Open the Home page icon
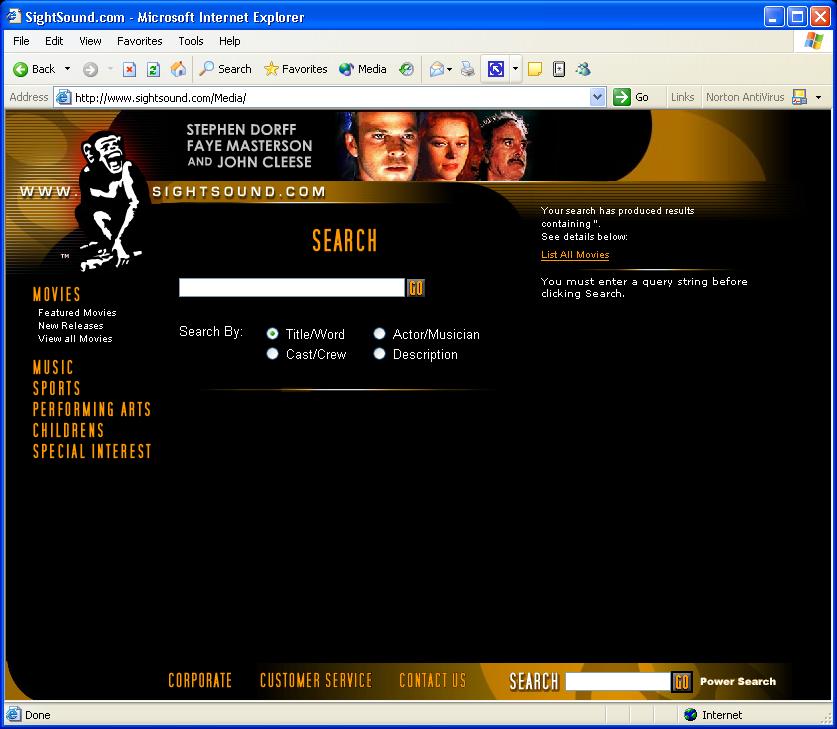The image size is (837, 729). [x=178, y=69]
